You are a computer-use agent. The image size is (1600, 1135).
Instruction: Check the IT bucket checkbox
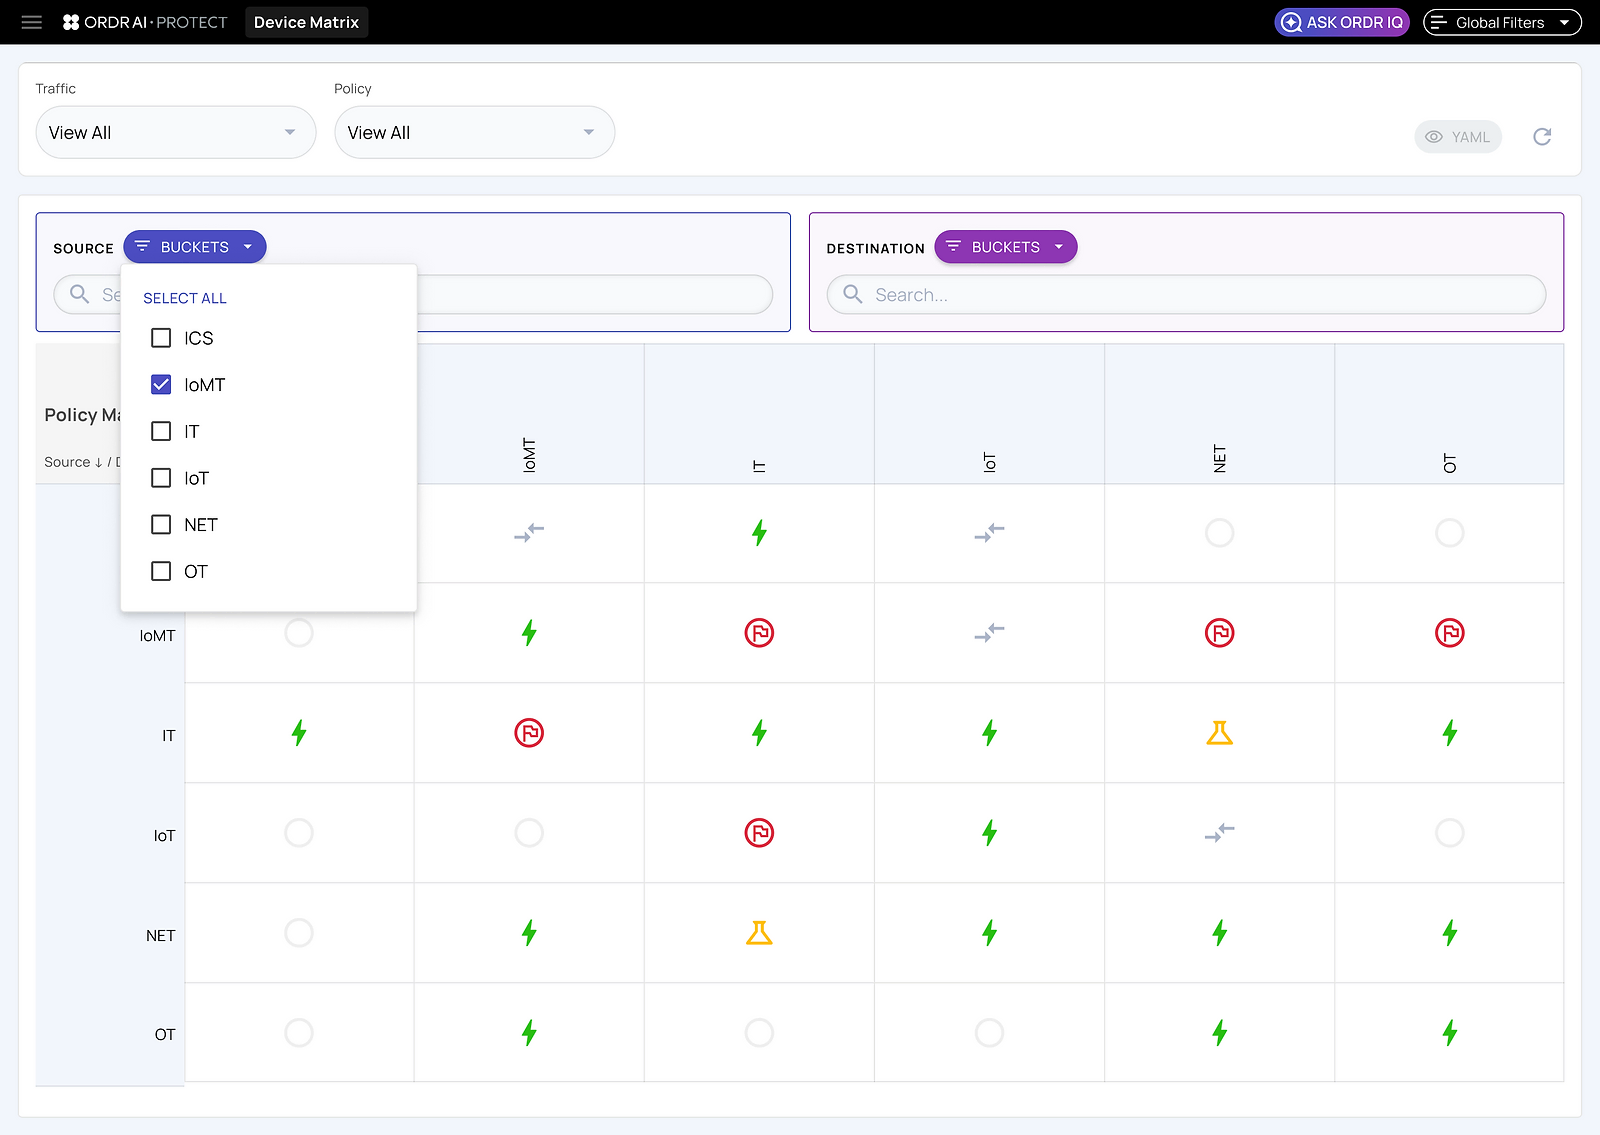tap(161, 431)
